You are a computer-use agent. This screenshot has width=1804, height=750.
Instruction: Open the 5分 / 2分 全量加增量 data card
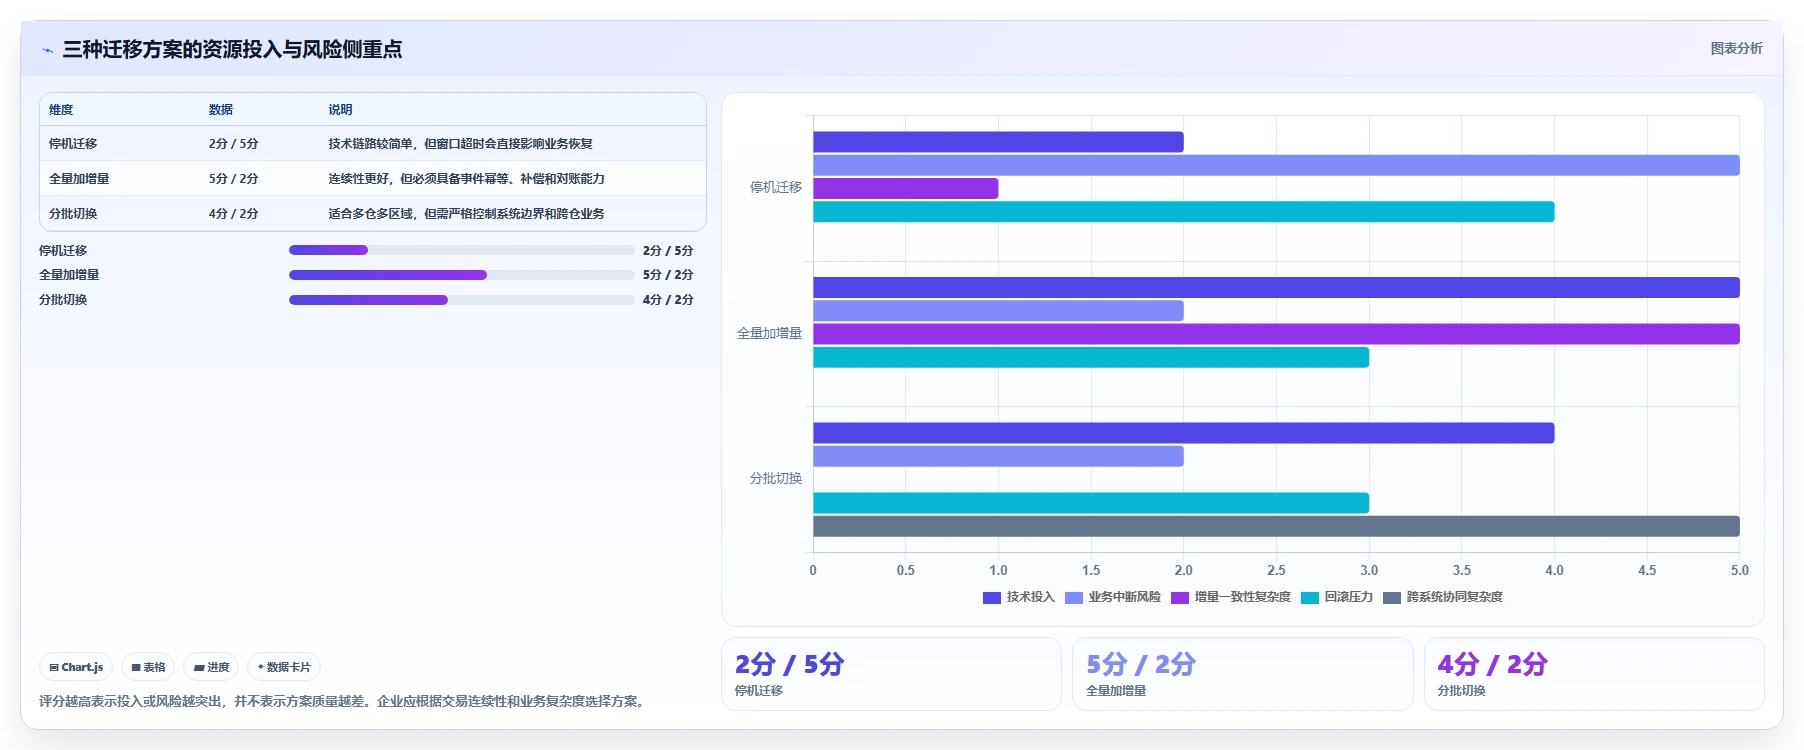(1242, 674)
